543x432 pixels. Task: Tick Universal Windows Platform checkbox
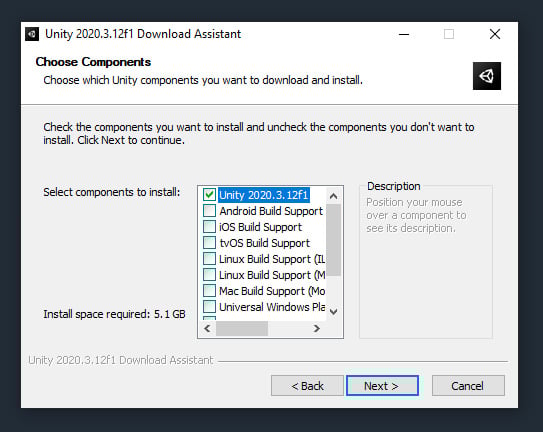209,306
